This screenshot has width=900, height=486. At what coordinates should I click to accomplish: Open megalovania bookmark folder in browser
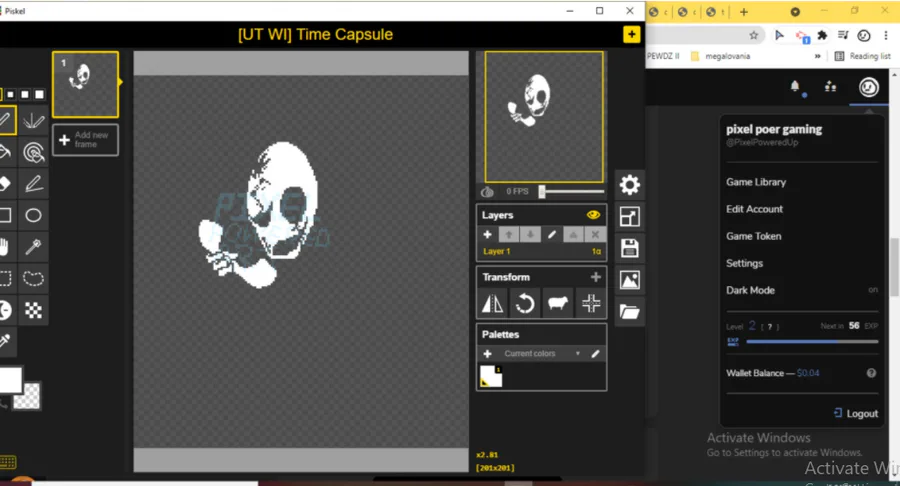720,56
